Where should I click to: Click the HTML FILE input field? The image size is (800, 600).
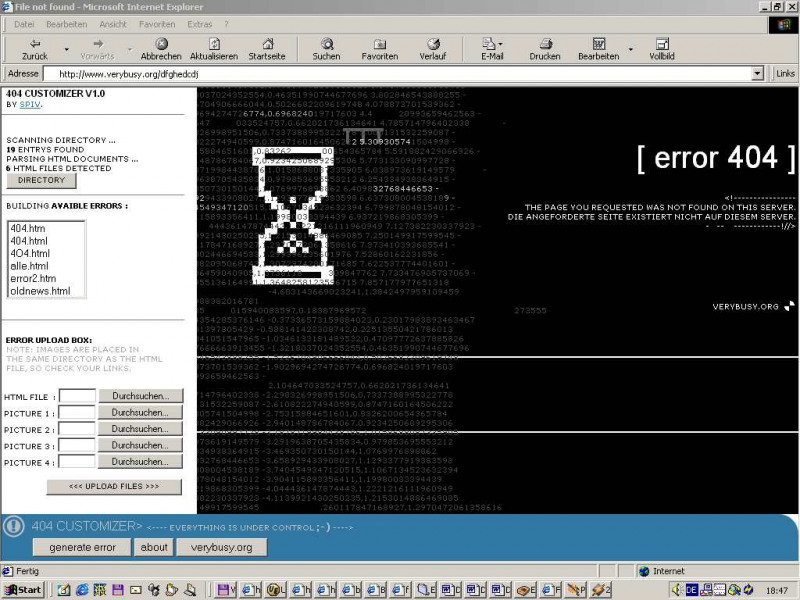(77, 396)
